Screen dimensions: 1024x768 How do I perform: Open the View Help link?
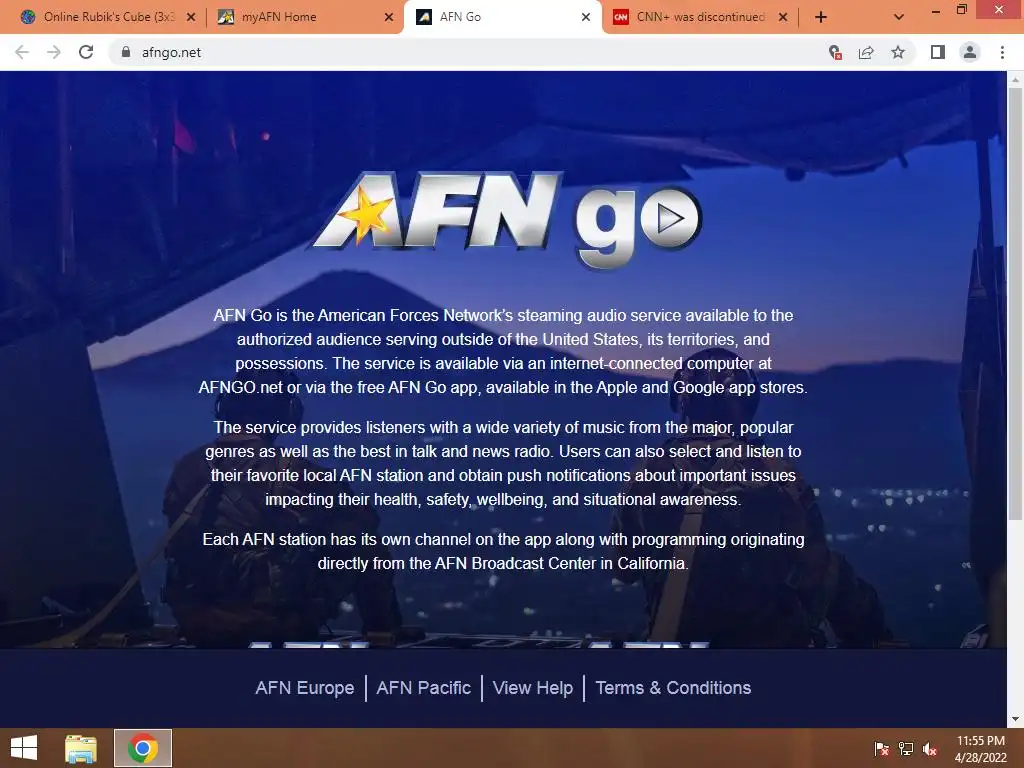533,688
